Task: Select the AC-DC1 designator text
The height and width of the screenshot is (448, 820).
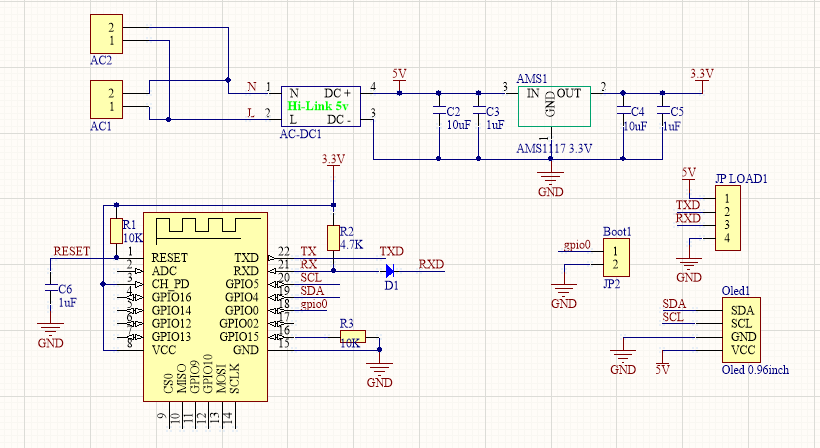Action: point(300,134)
